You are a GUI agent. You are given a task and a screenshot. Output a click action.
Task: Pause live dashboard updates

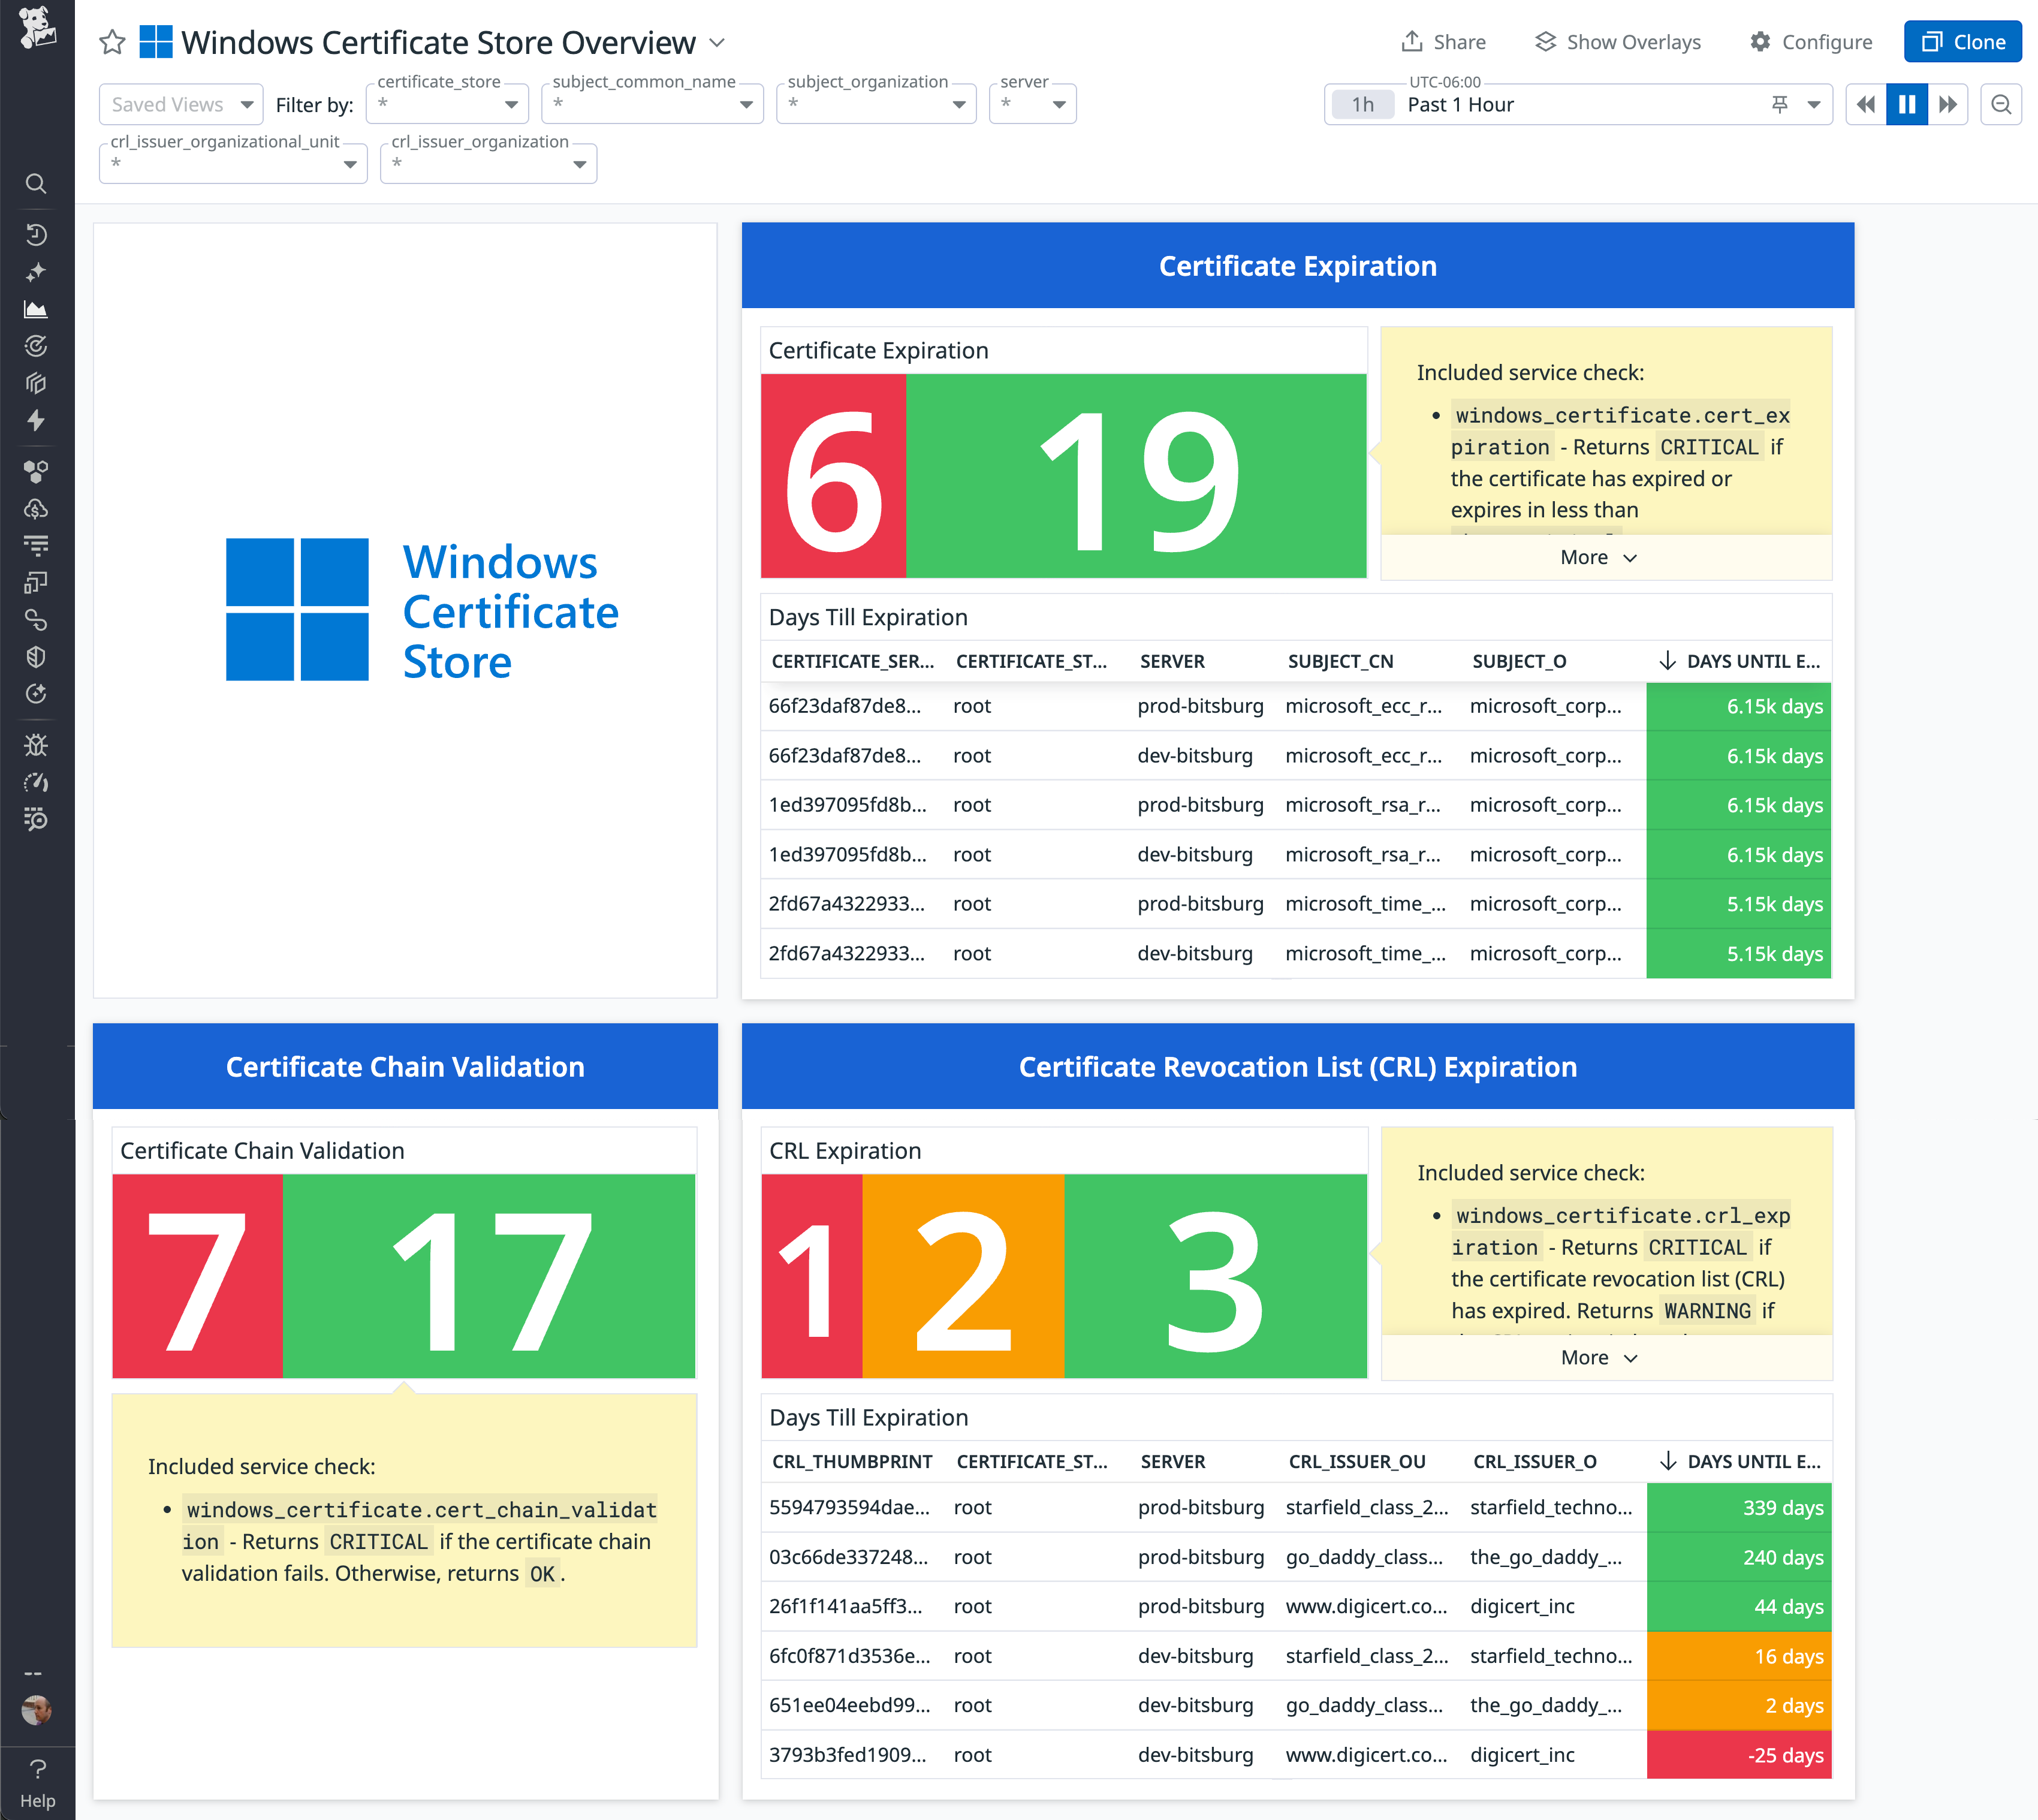tap(1907, 104)
